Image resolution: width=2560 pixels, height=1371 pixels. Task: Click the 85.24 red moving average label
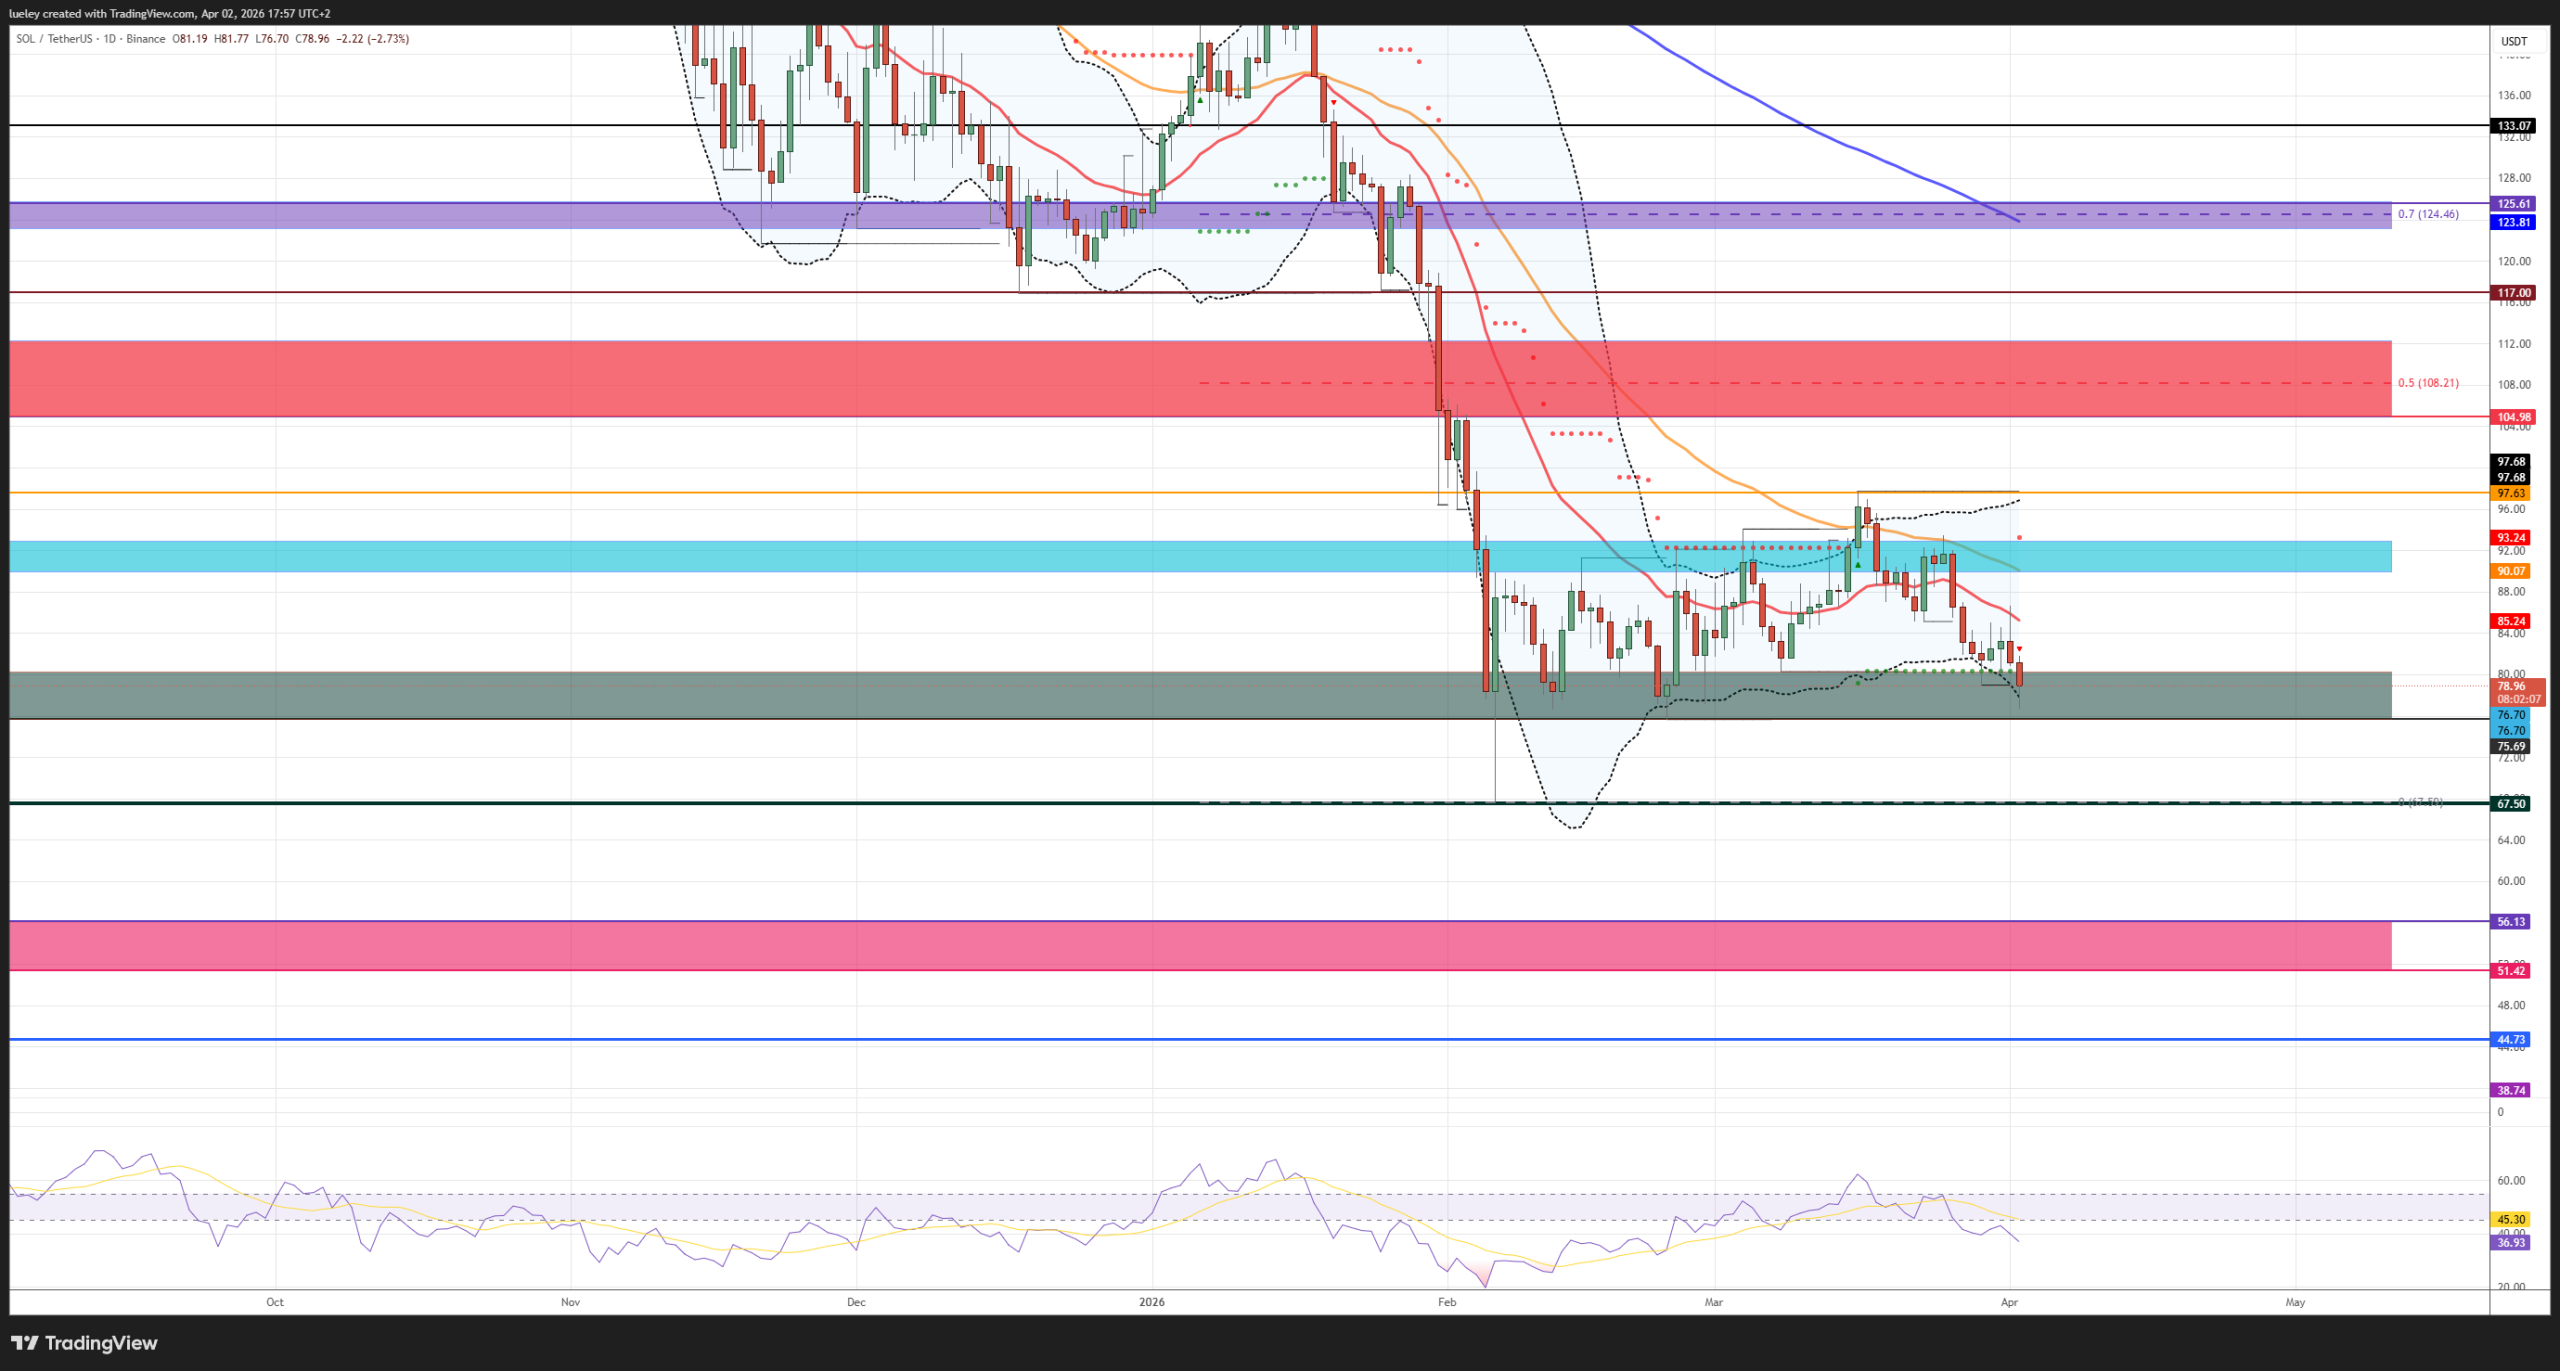2511,621
